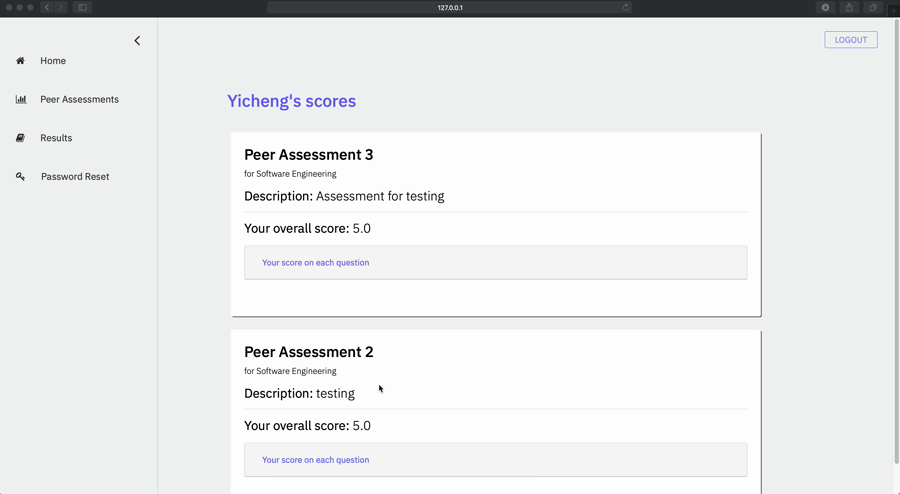Click browser back navigation arrow
900x494 pixels.
click(47, 7)
